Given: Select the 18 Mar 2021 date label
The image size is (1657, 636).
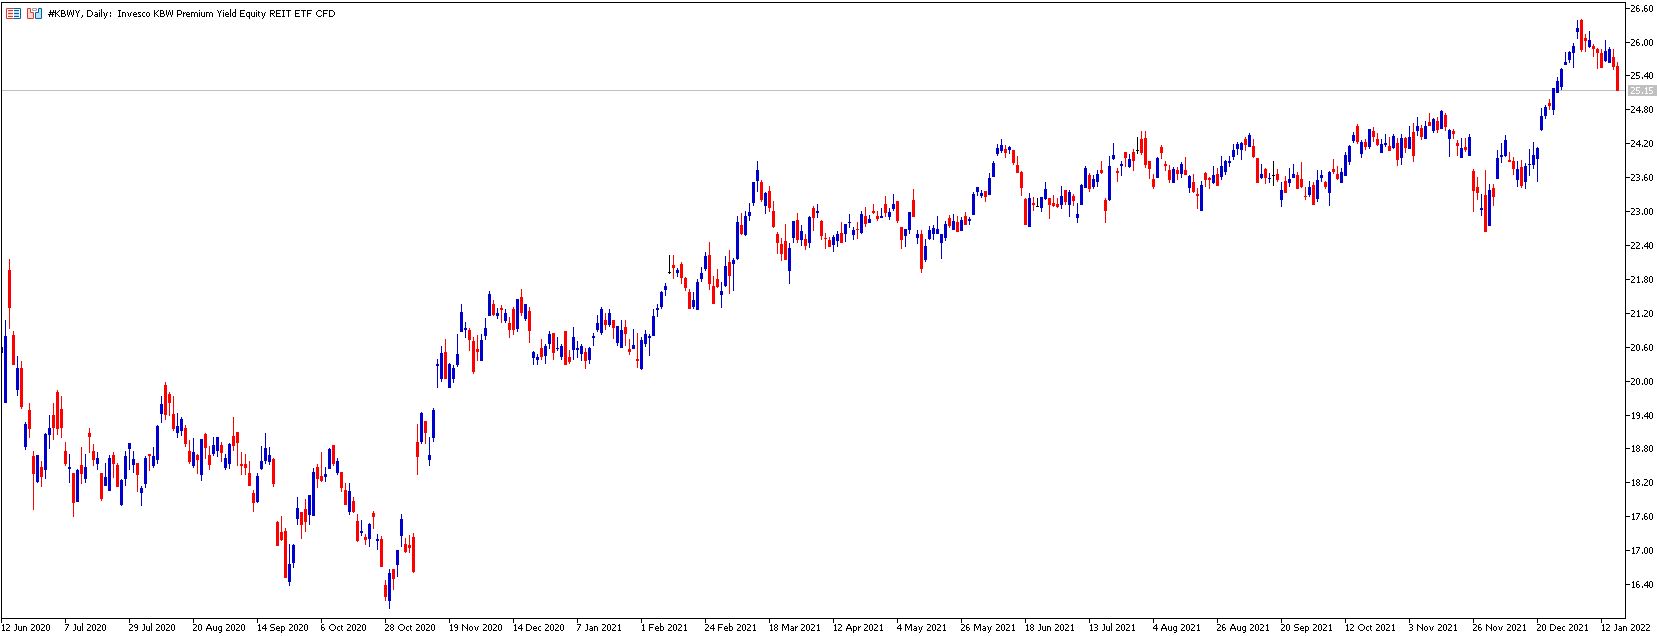Looking at the screenshot, I should point(793,628).
